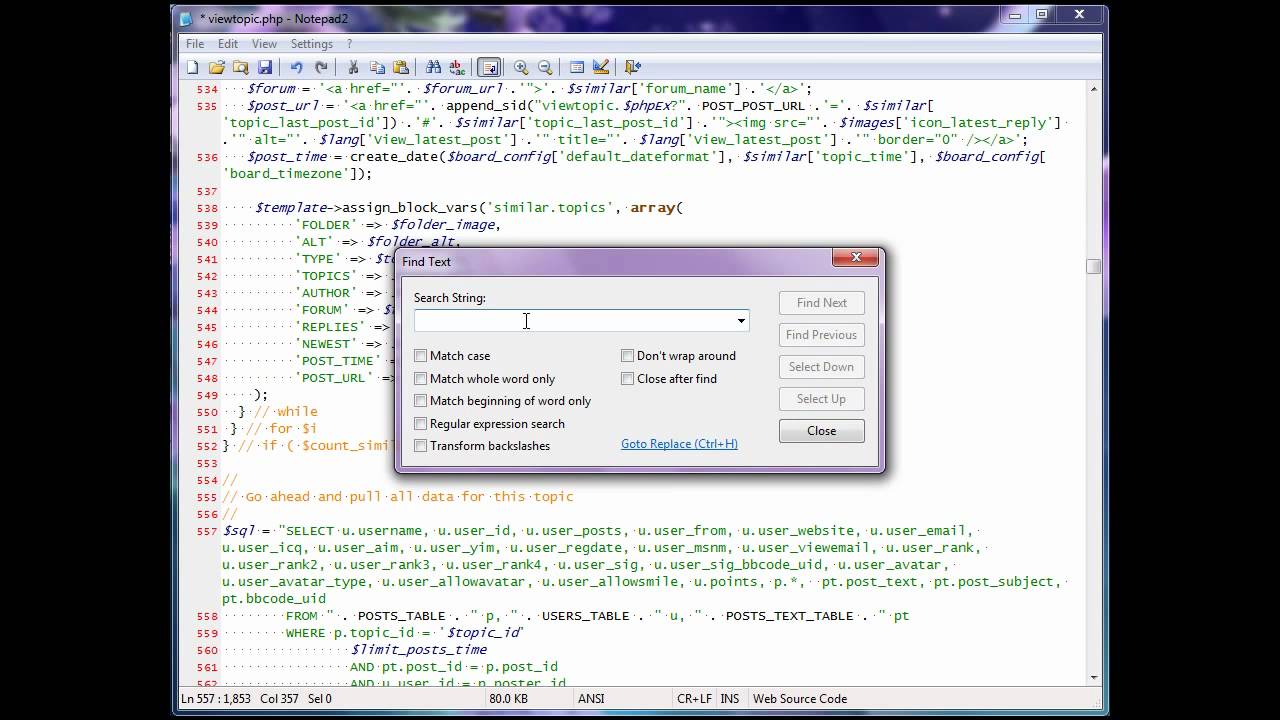
Task: Redo the last undone edit
Action: 321,67
